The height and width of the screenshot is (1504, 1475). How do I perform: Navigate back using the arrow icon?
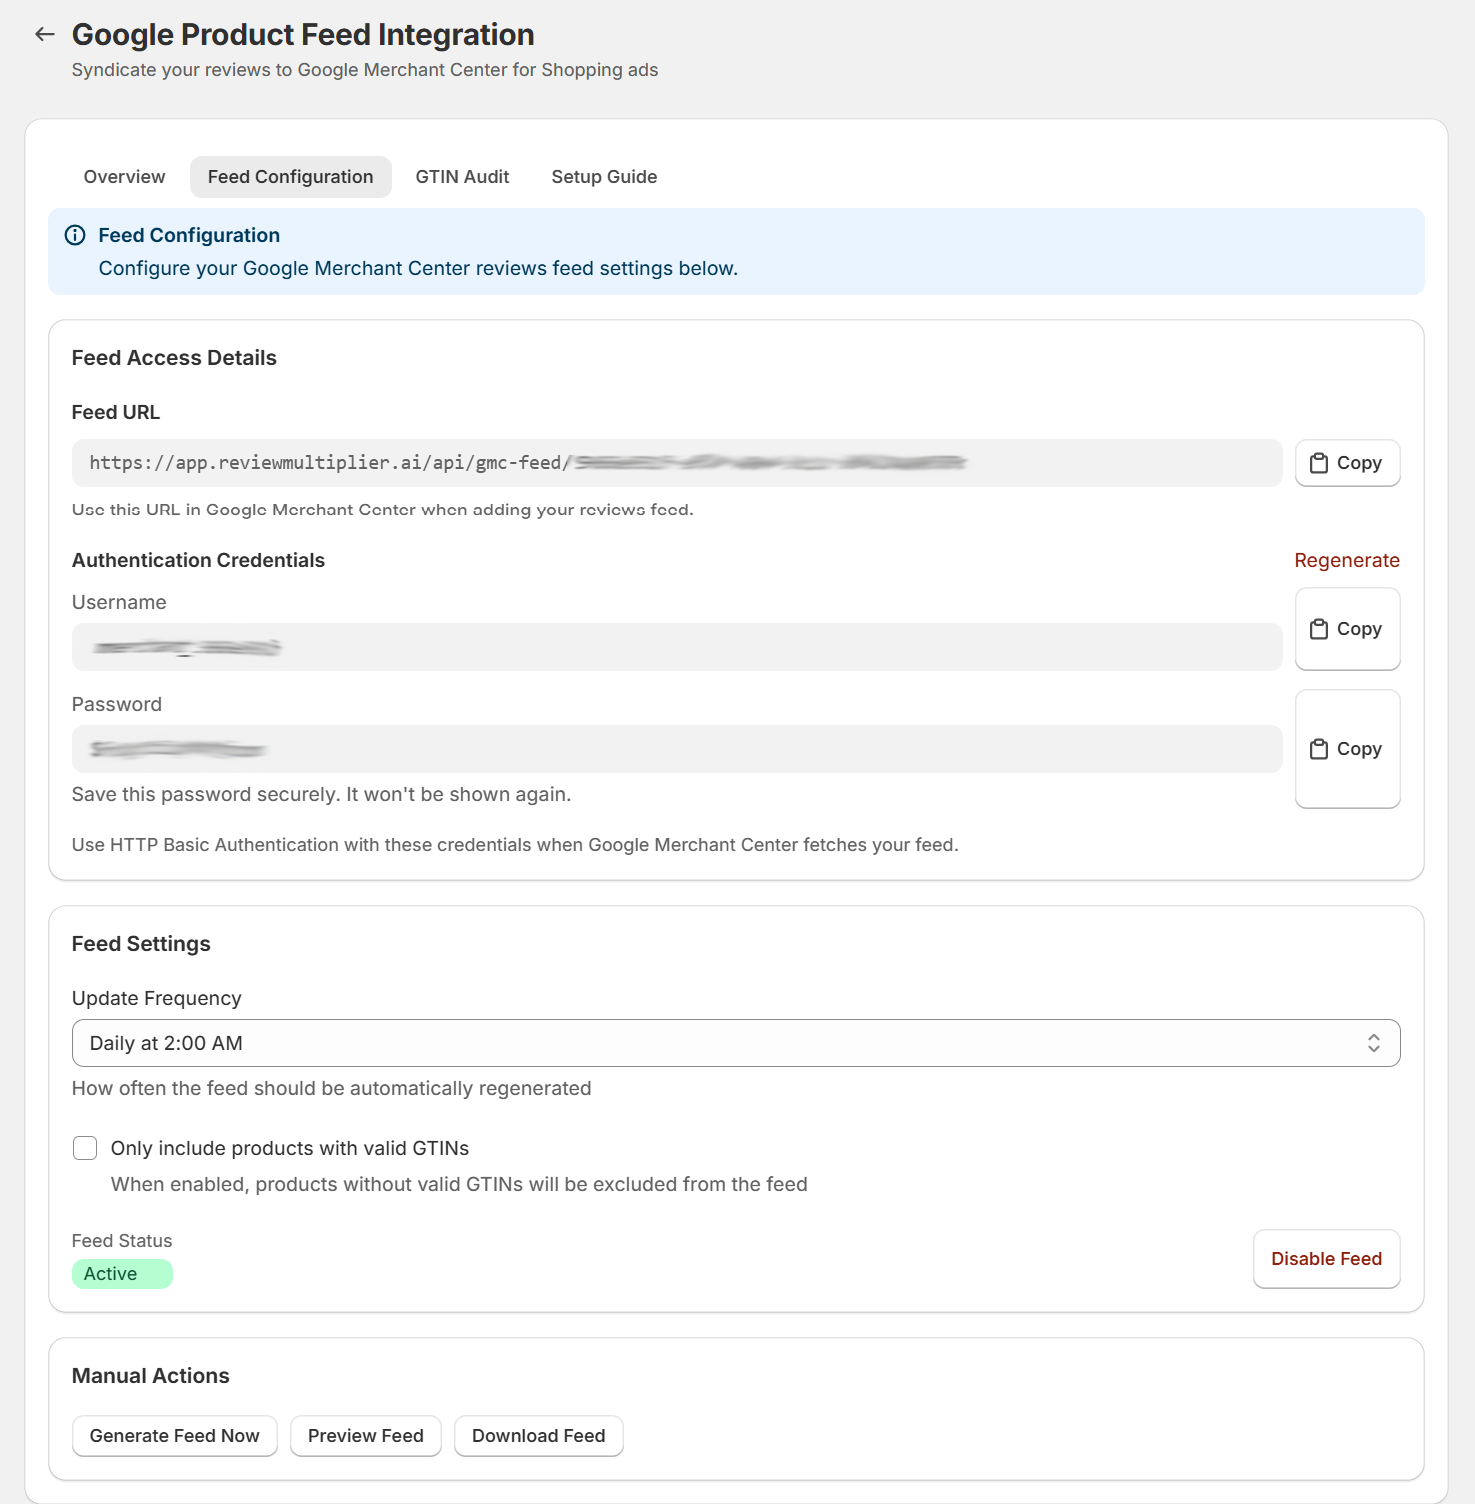pos(44,33)
